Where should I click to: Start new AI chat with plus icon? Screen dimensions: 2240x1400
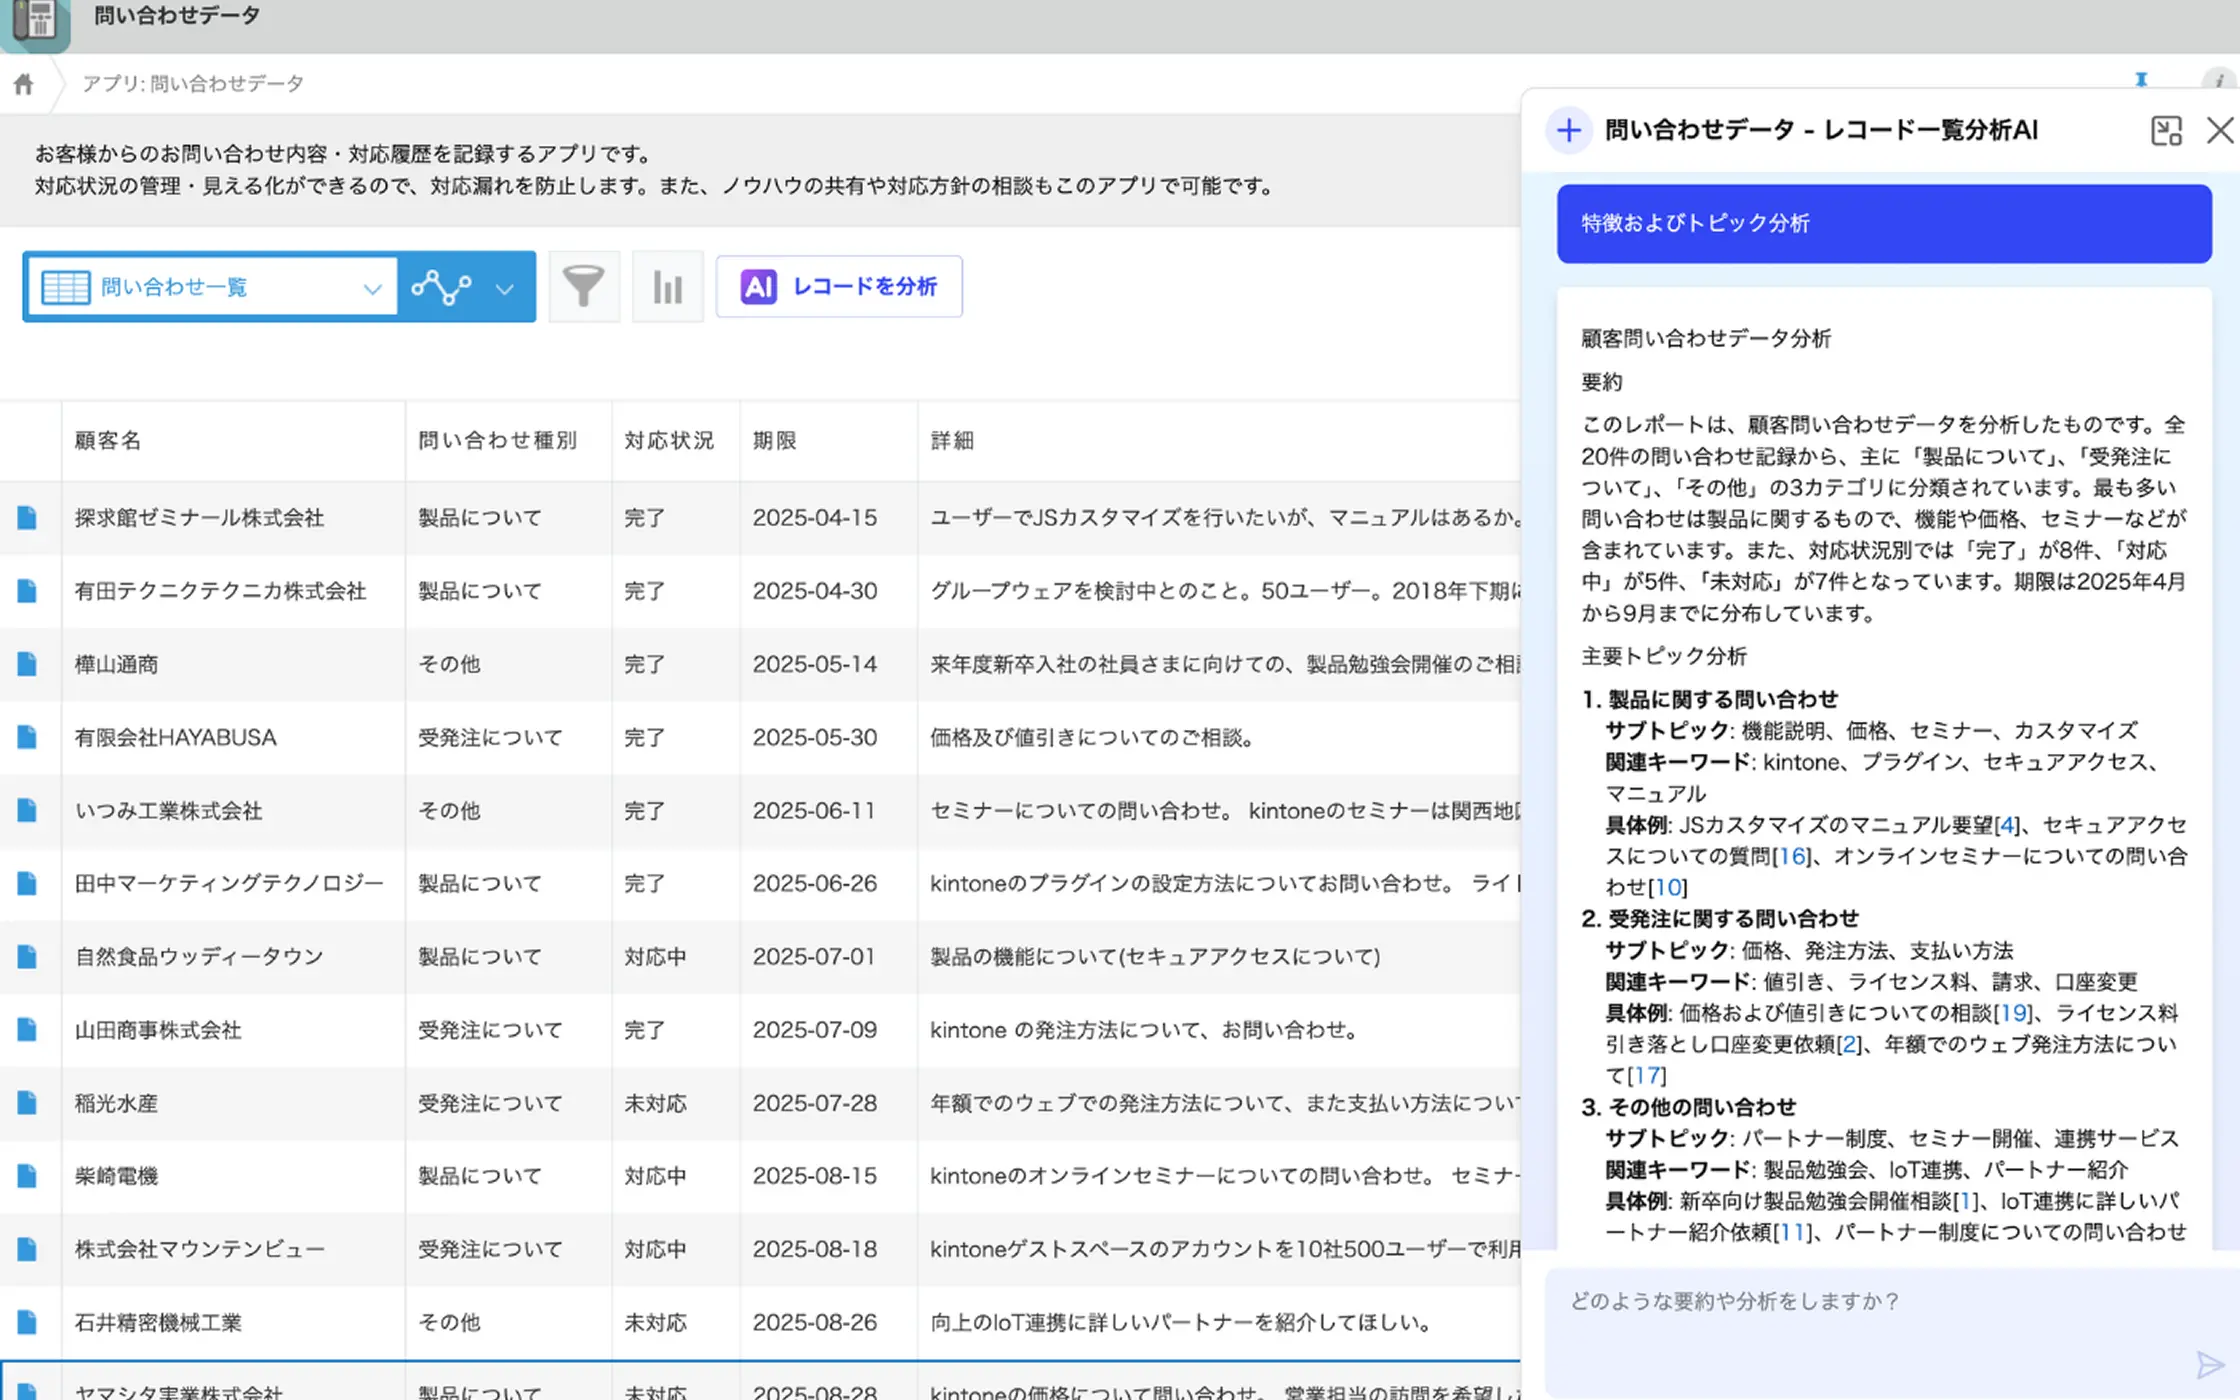click(x=1568, y=131)
